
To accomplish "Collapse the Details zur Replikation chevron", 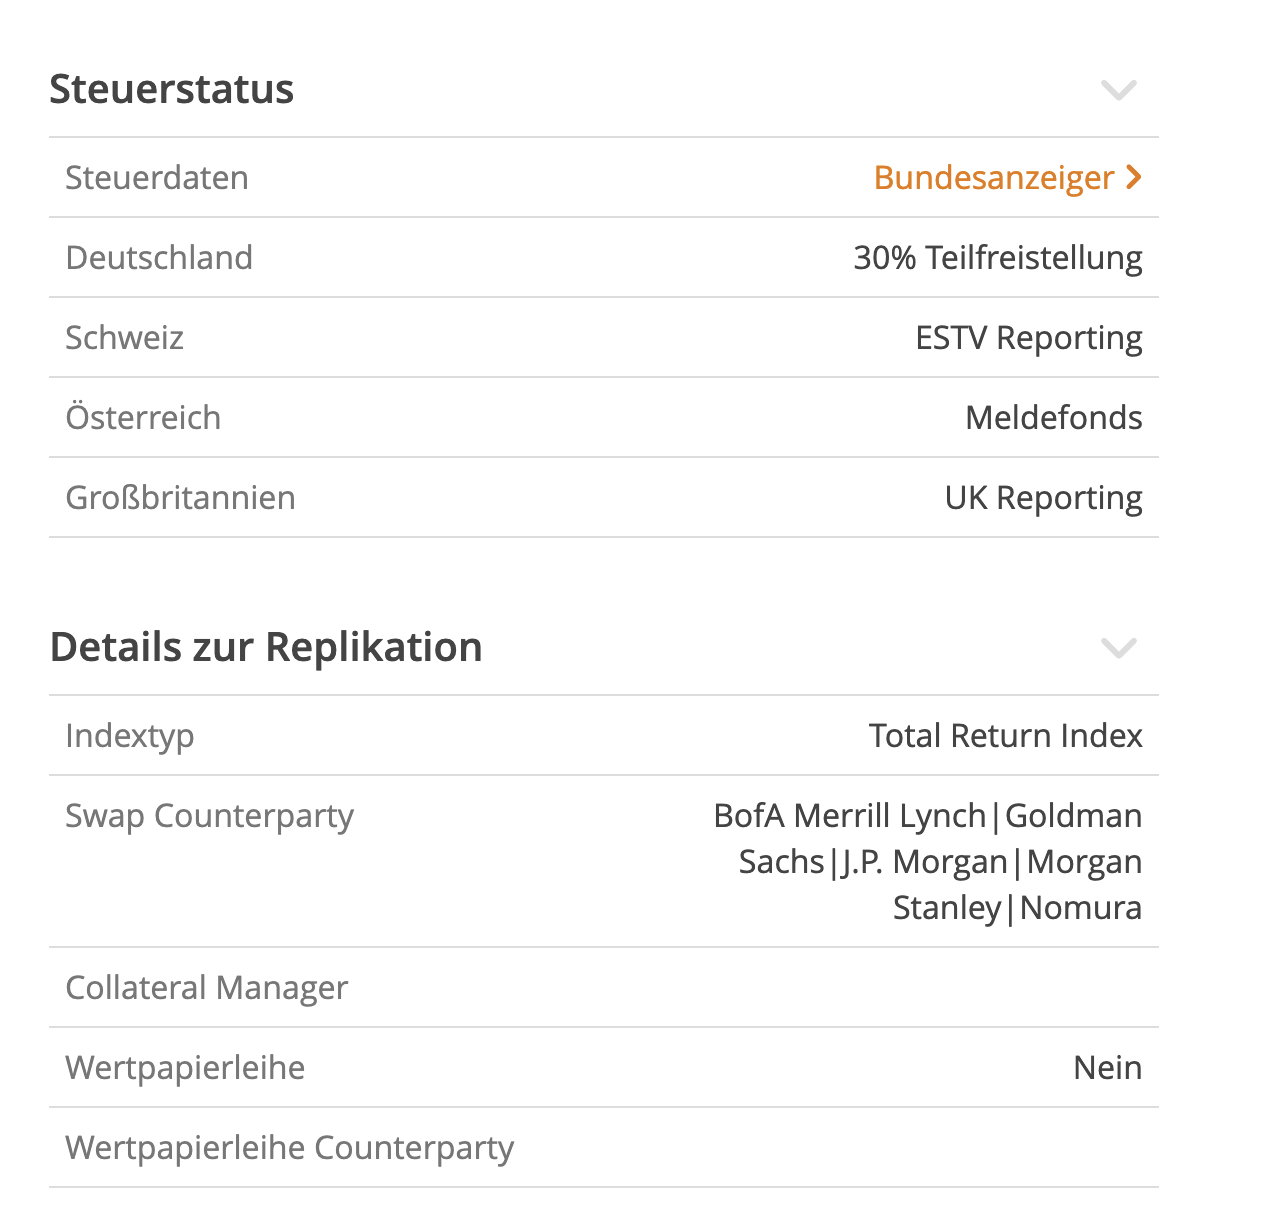I will pos(1118,648).
